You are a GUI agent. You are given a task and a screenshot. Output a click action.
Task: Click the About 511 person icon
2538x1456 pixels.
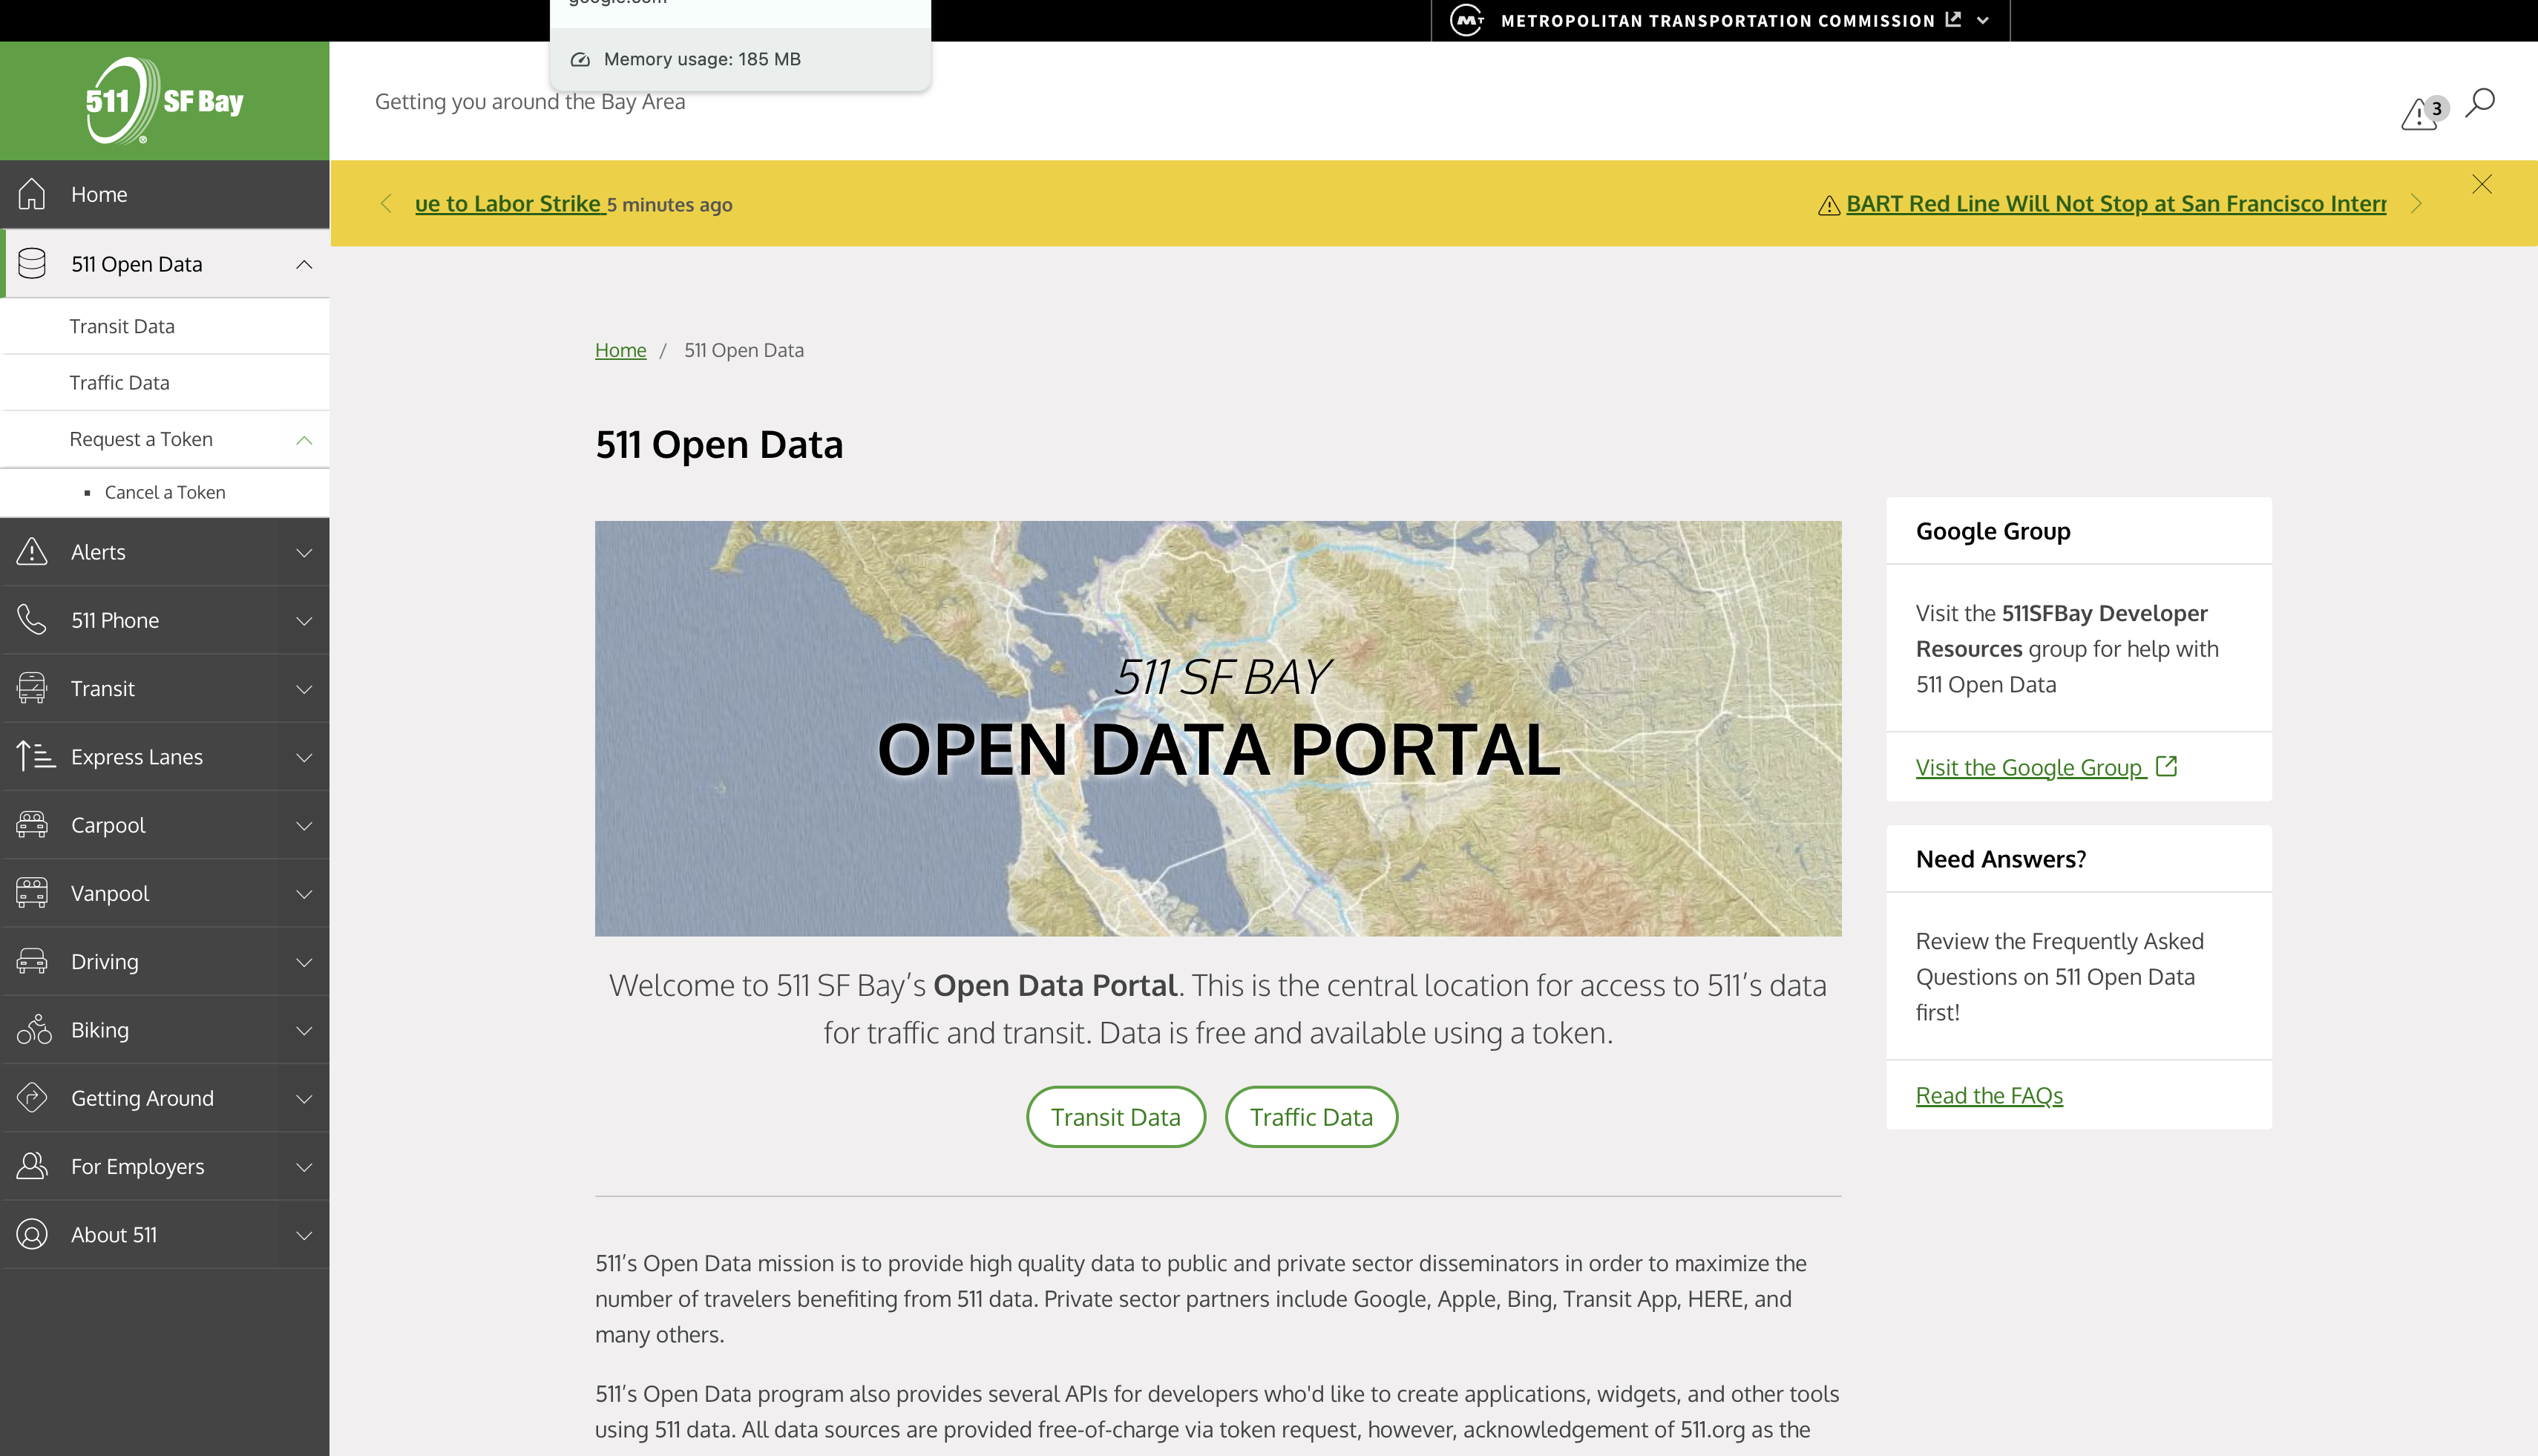point(32,1234)
